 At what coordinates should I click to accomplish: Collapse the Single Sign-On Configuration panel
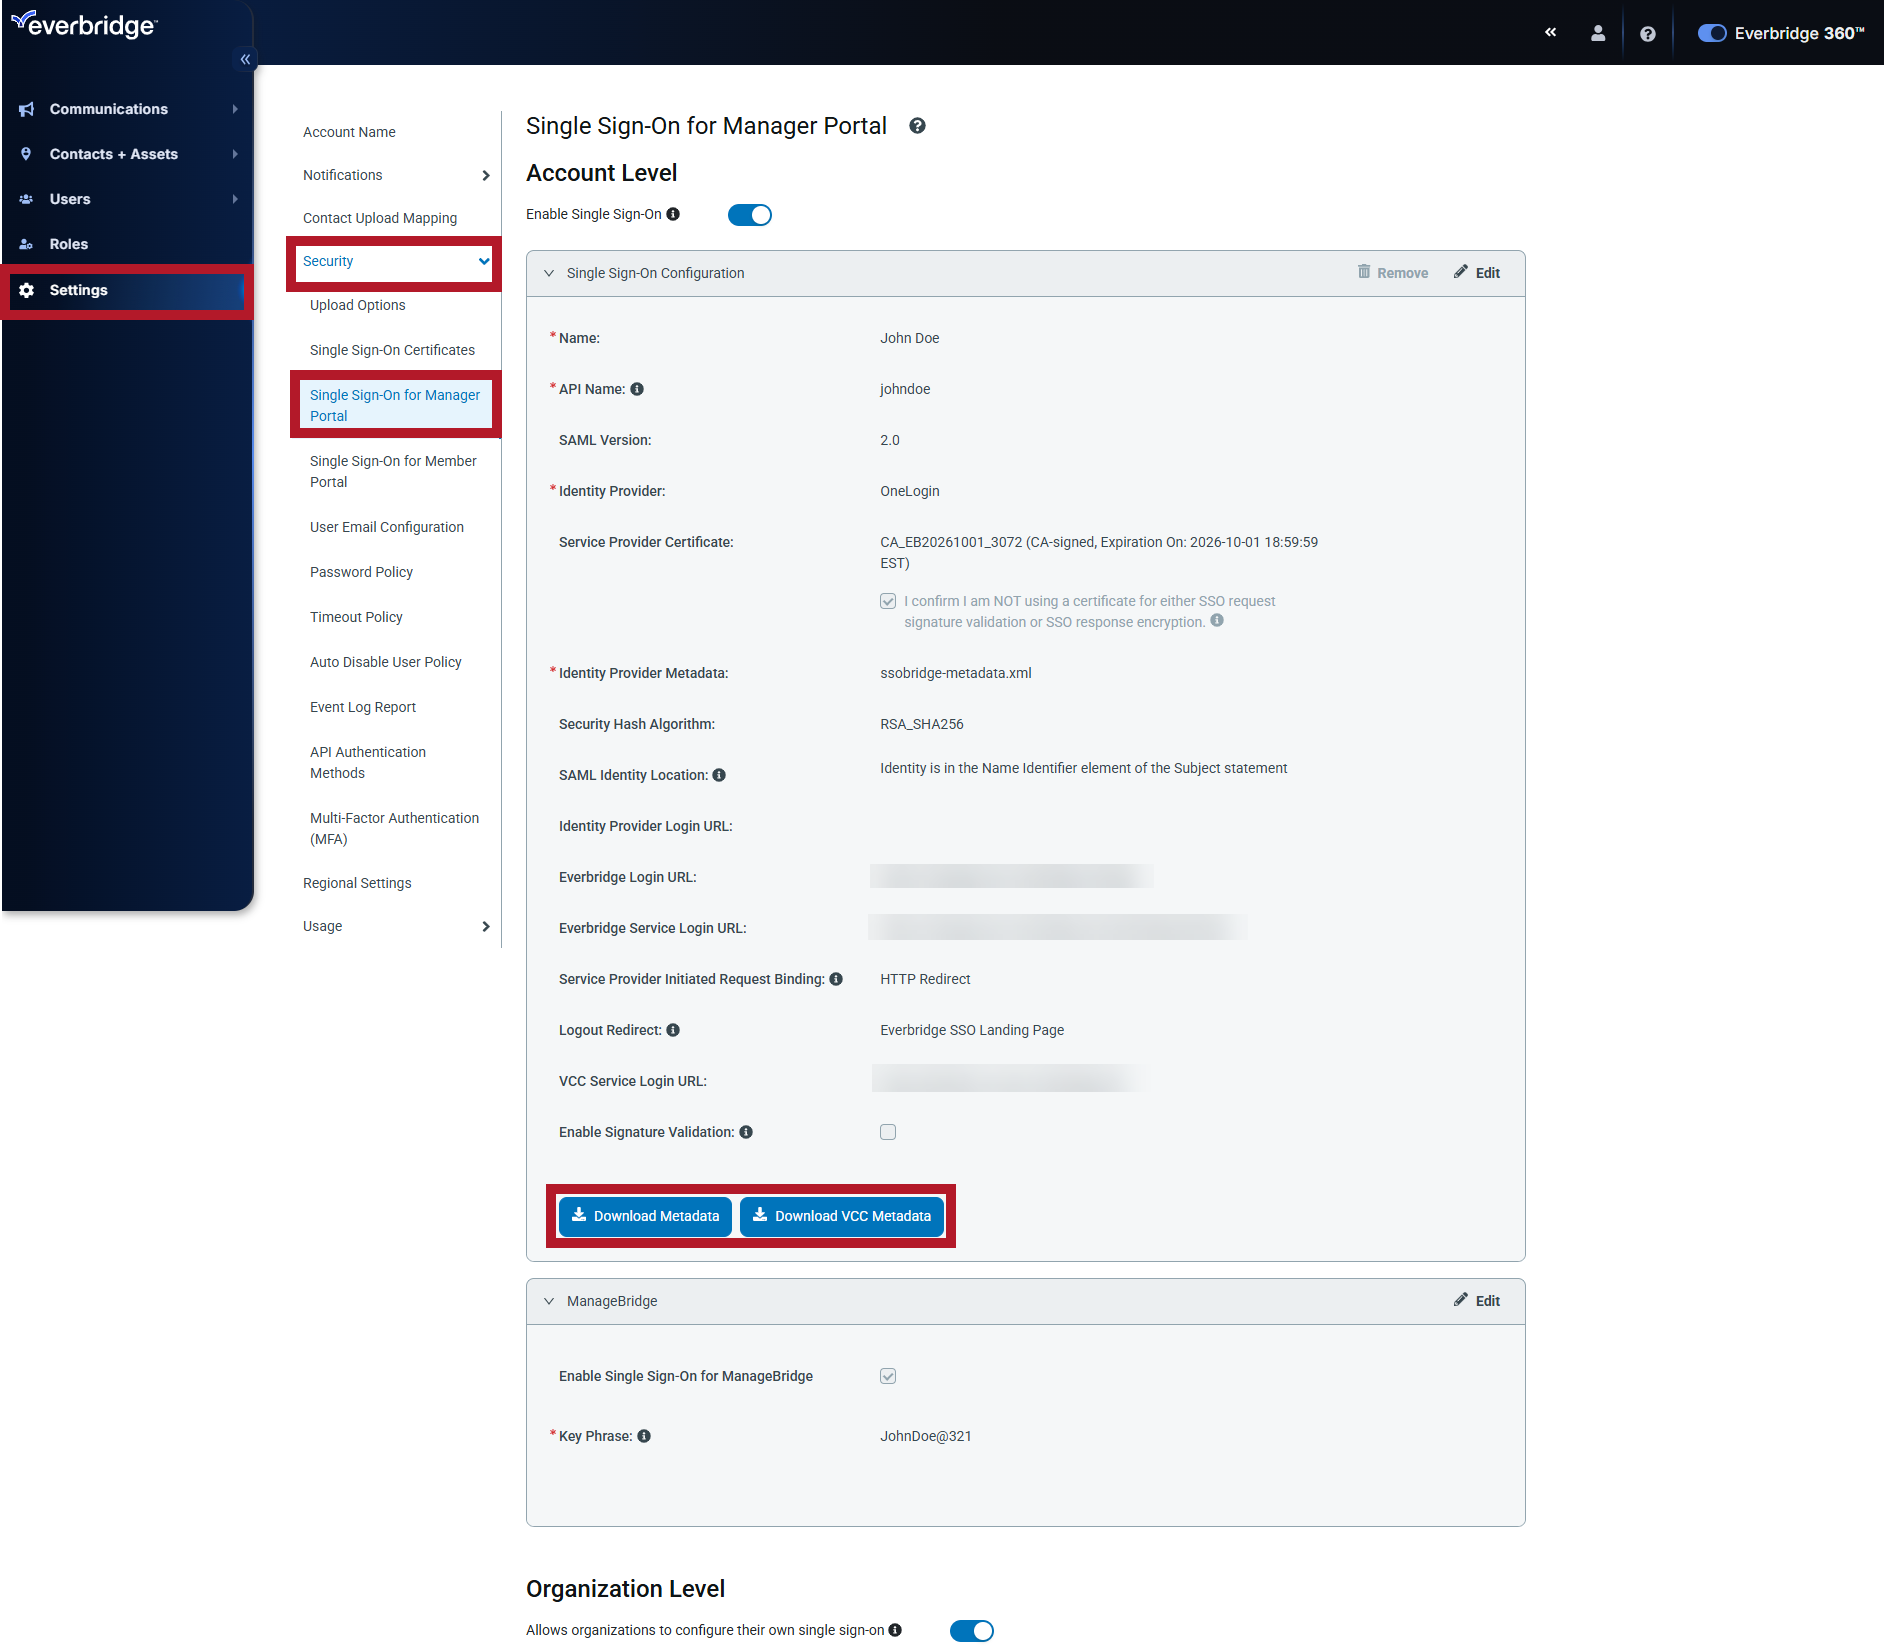(549, 273)
